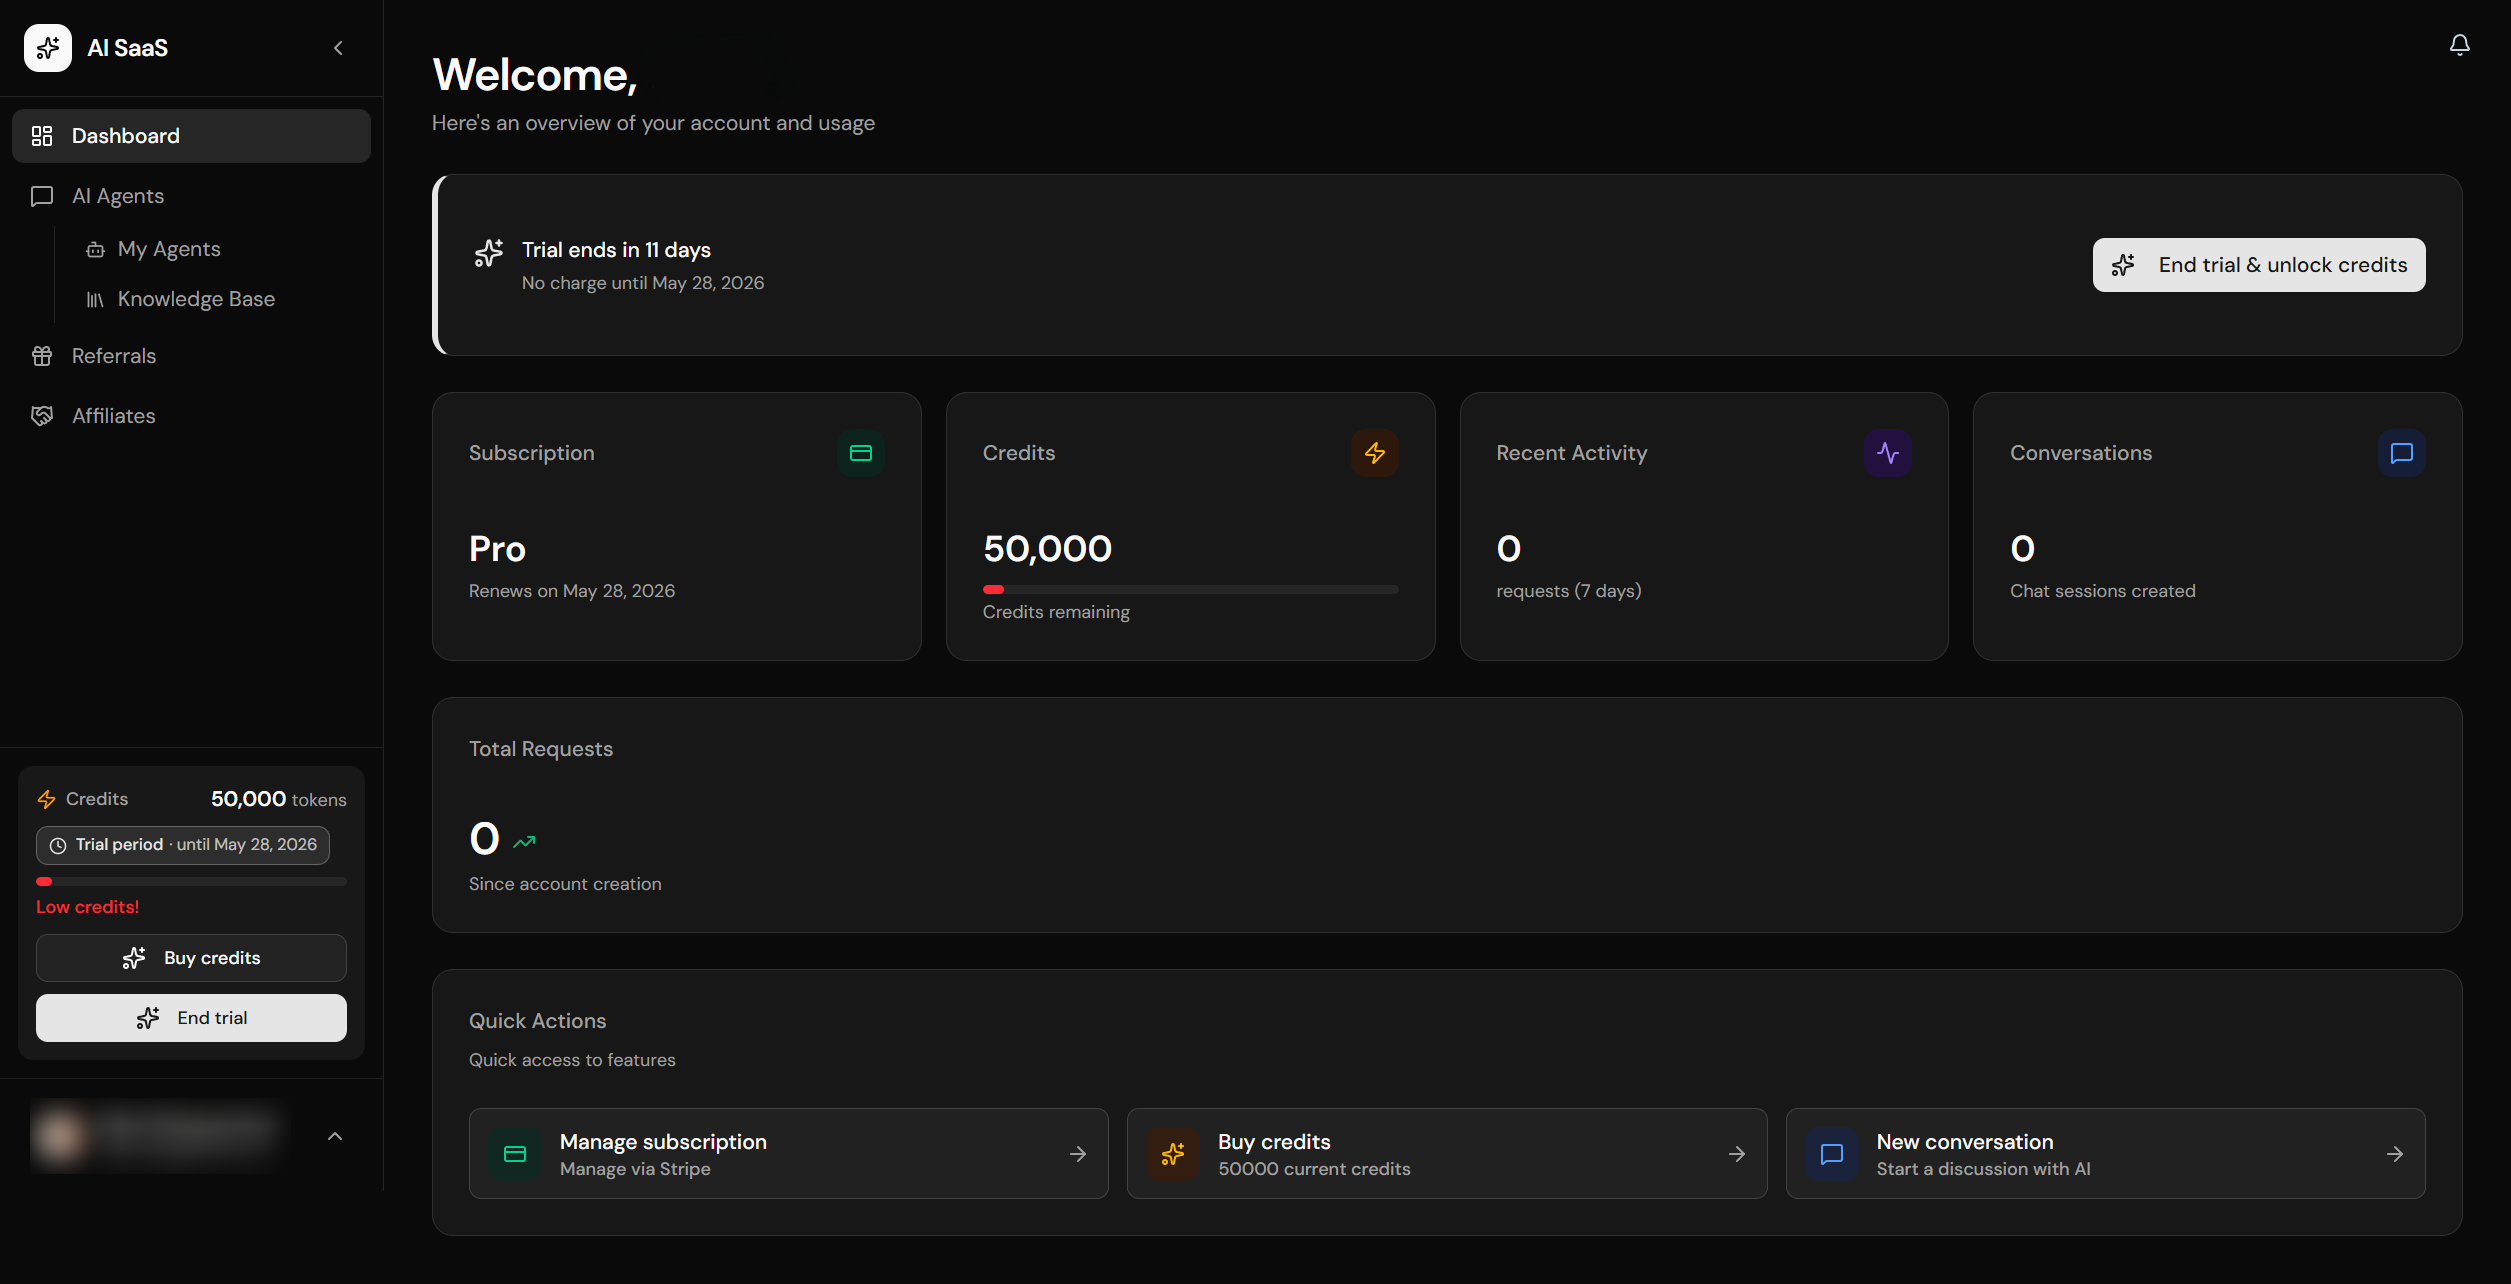2511x1284 pixels.
Task: Click Buy credits in the sidebar
Action: coord(191,958)
